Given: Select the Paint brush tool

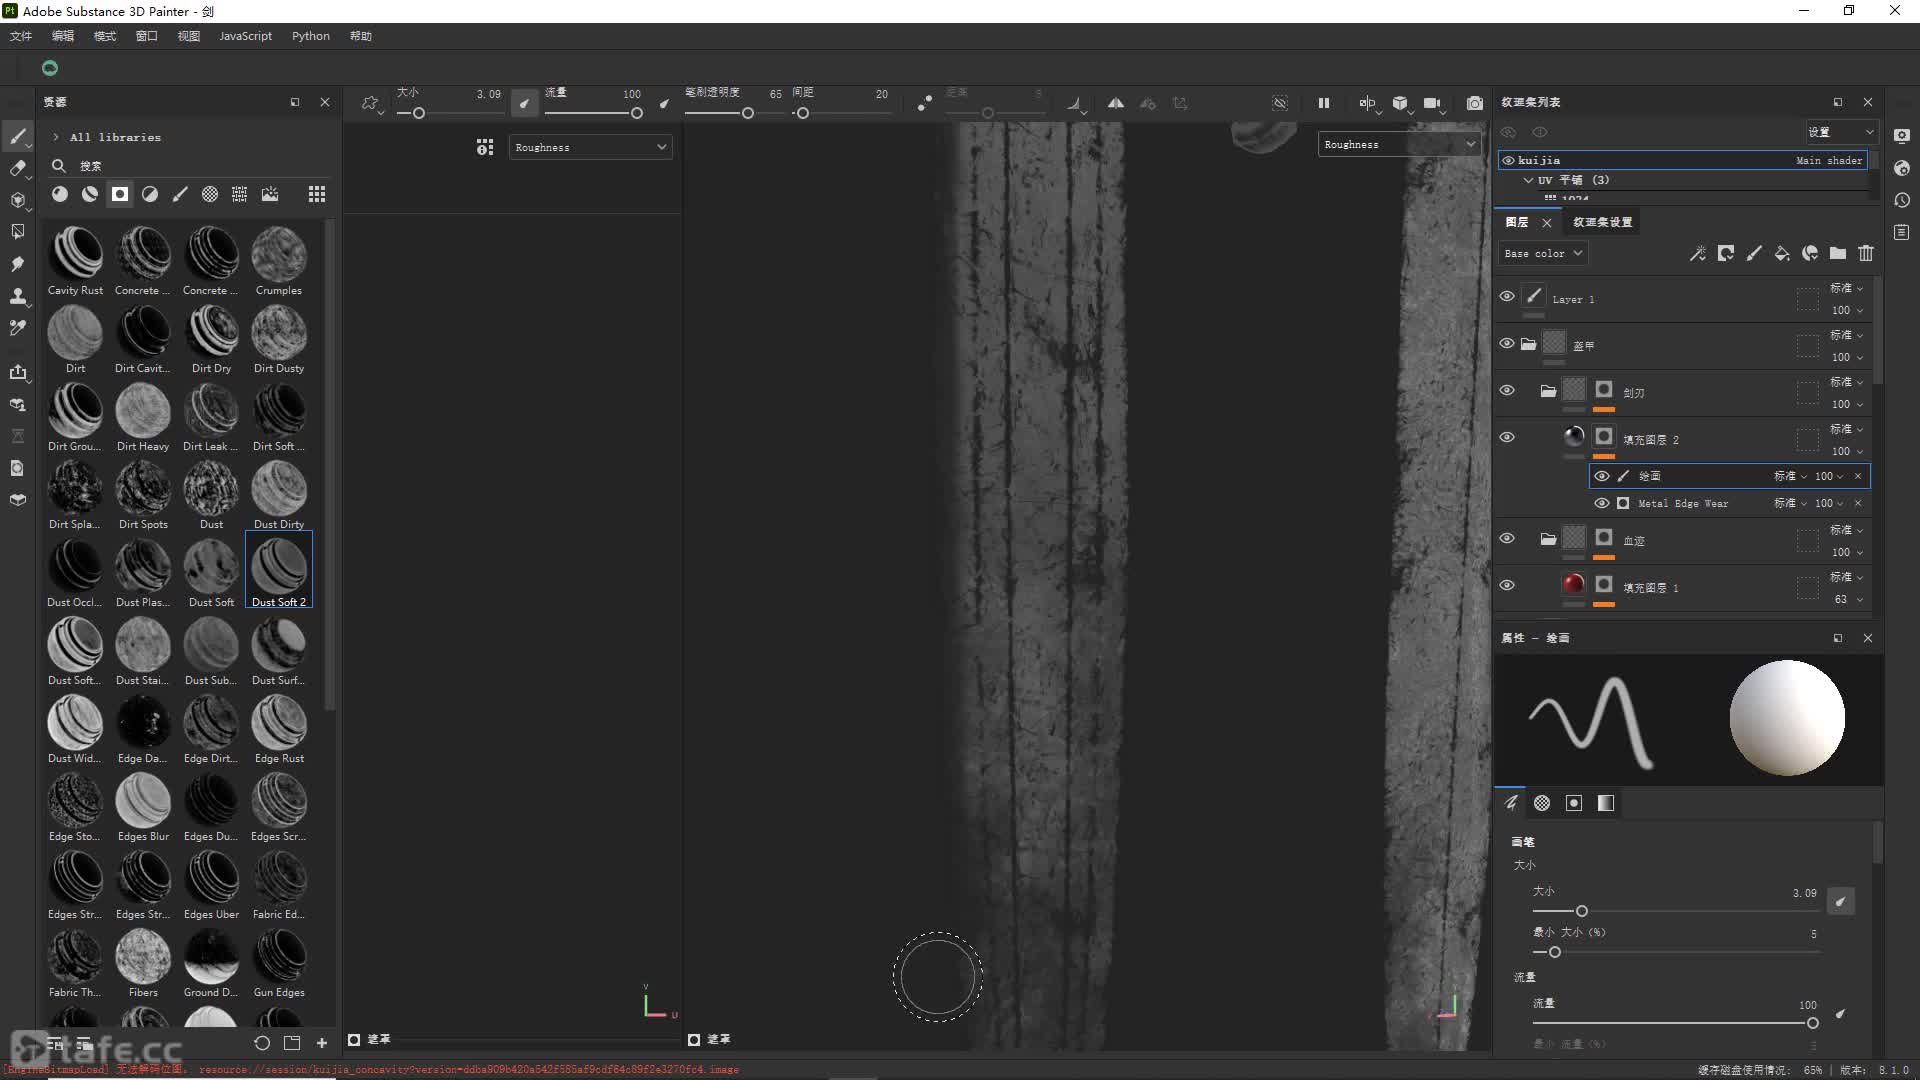Looking at the screenshot, I should 18,136.
